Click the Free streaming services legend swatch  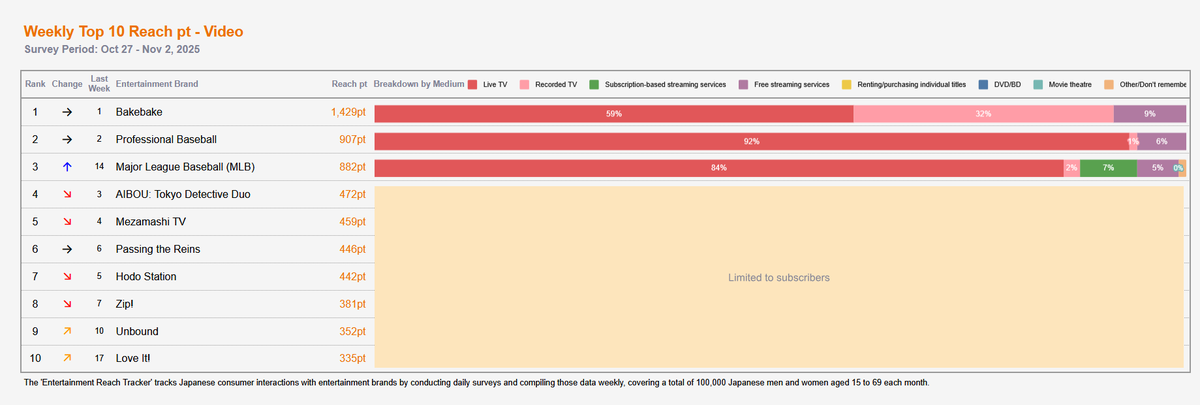[x=744, y=85]
